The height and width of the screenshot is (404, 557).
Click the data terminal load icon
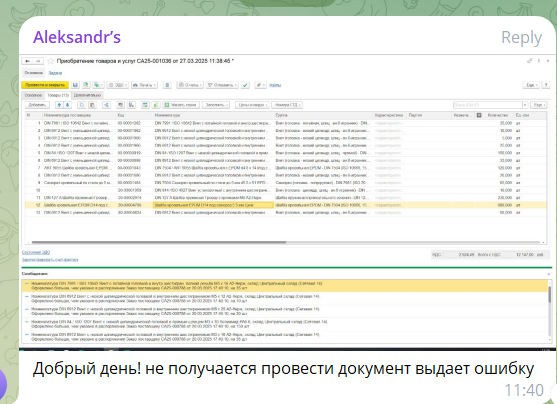coord(131,105)
